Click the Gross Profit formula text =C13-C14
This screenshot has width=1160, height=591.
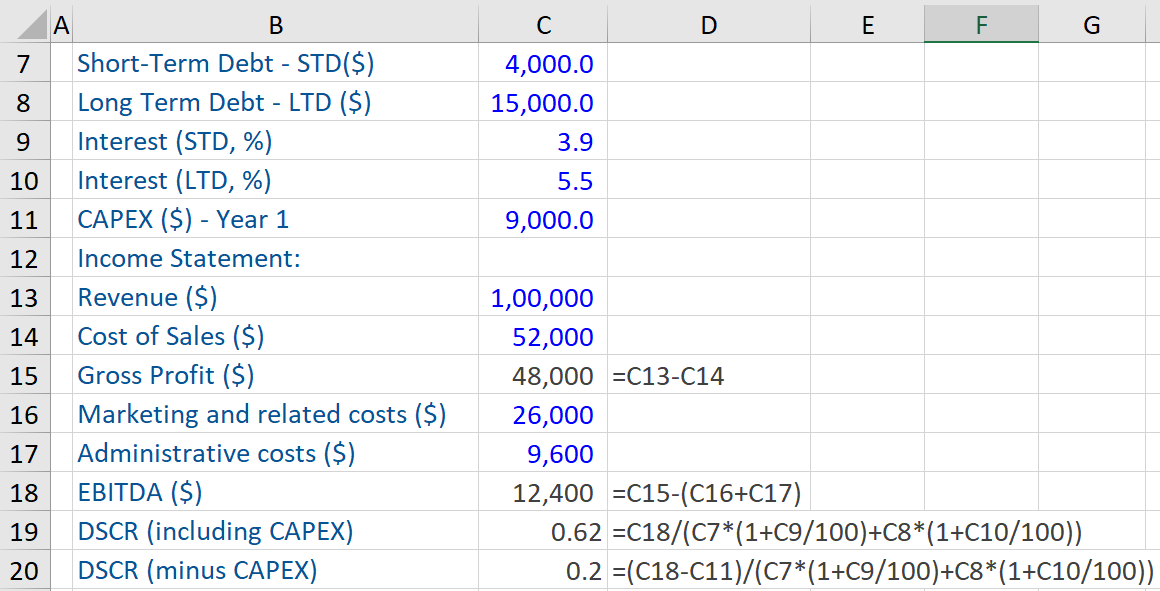[668, 376]
